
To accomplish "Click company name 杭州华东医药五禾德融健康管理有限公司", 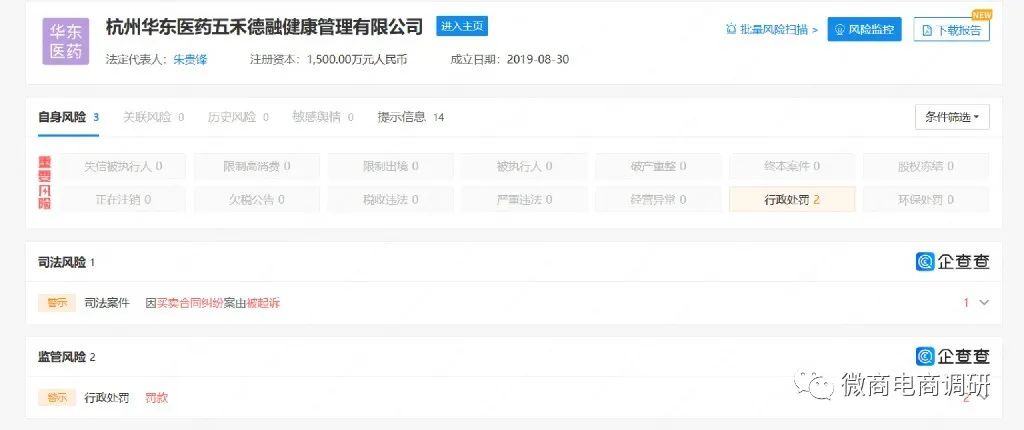I will click(264, 27).
